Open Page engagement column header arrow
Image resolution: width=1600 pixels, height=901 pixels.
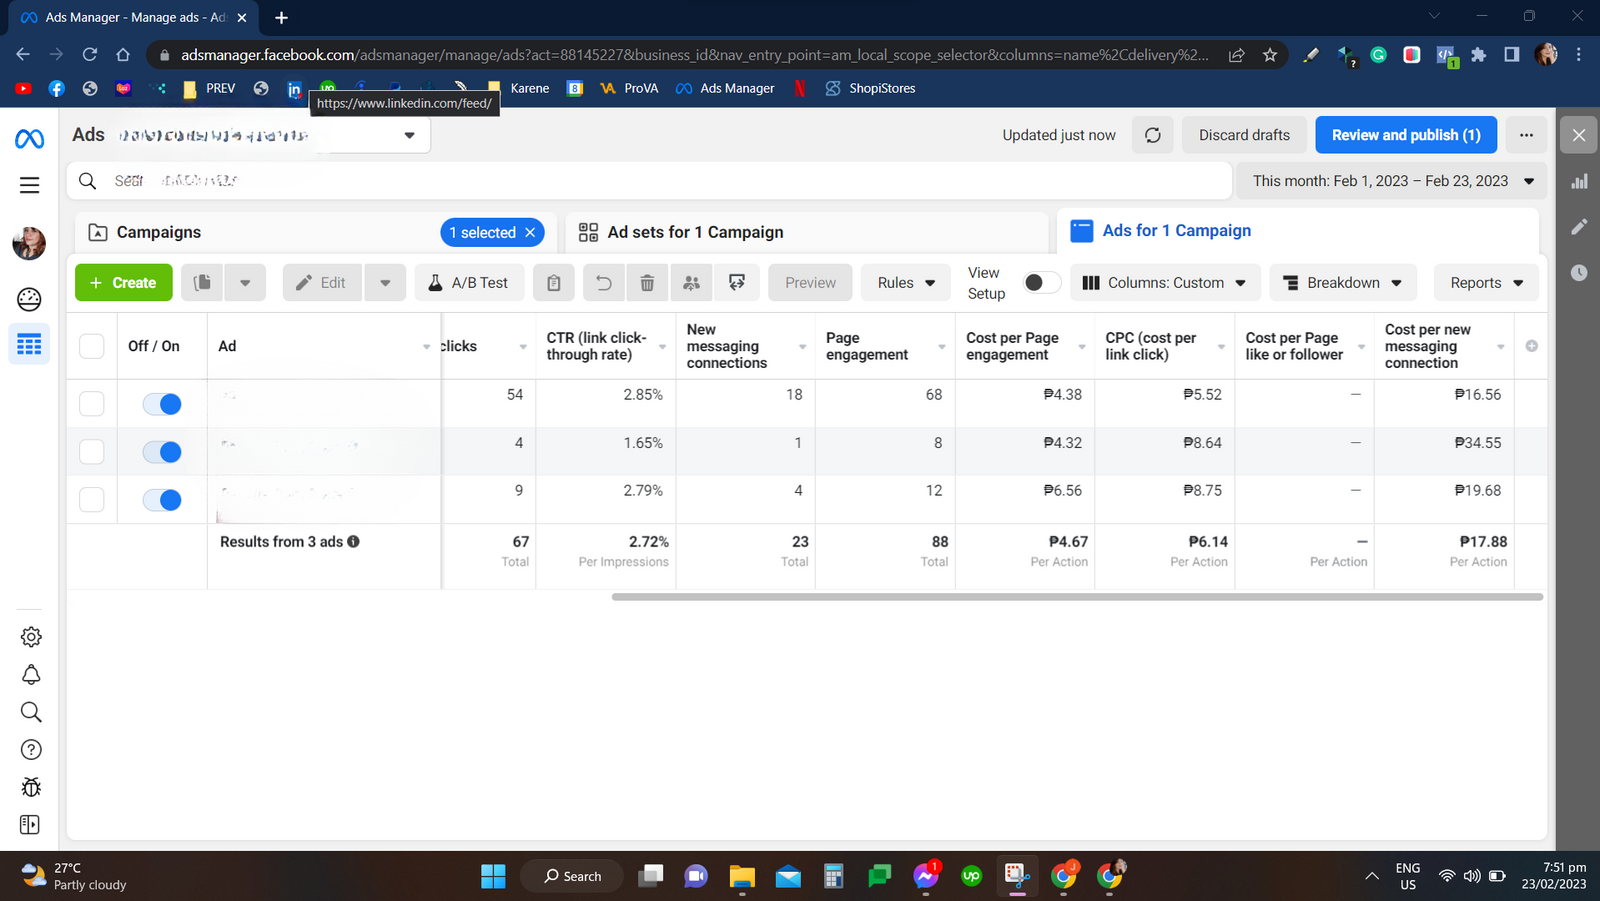point(942,347)
